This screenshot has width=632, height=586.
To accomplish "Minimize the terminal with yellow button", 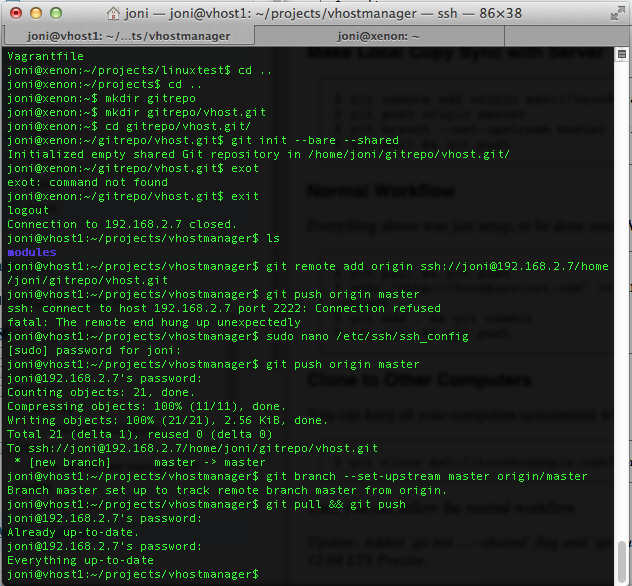I will (x=36, y=13).
